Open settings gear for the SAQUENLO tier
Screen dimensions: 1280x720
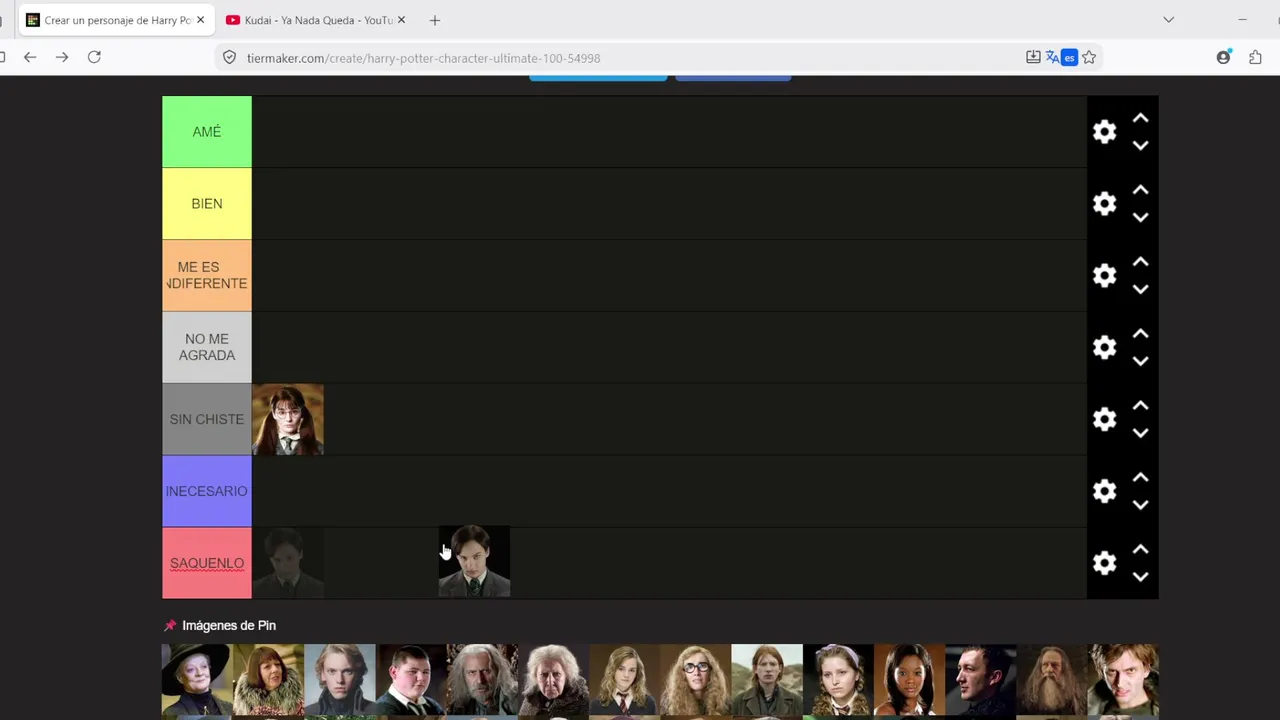point(1104,564)
